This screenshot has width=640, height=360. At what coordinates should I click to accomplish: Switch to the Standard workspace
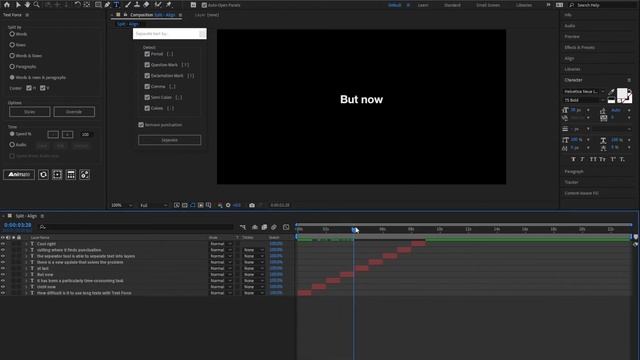tap(452, 5)
